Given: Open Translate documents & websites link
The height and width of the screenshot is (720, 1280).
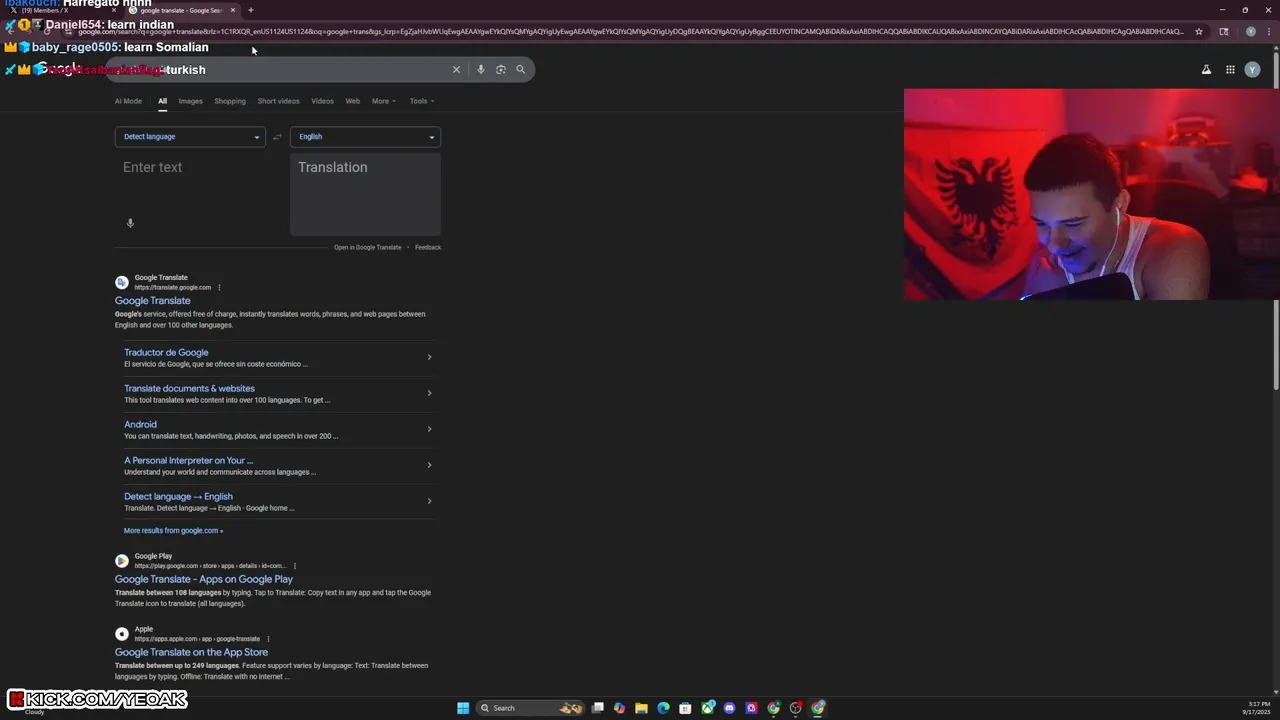Looking at the screenshot, I should [189, 388].
